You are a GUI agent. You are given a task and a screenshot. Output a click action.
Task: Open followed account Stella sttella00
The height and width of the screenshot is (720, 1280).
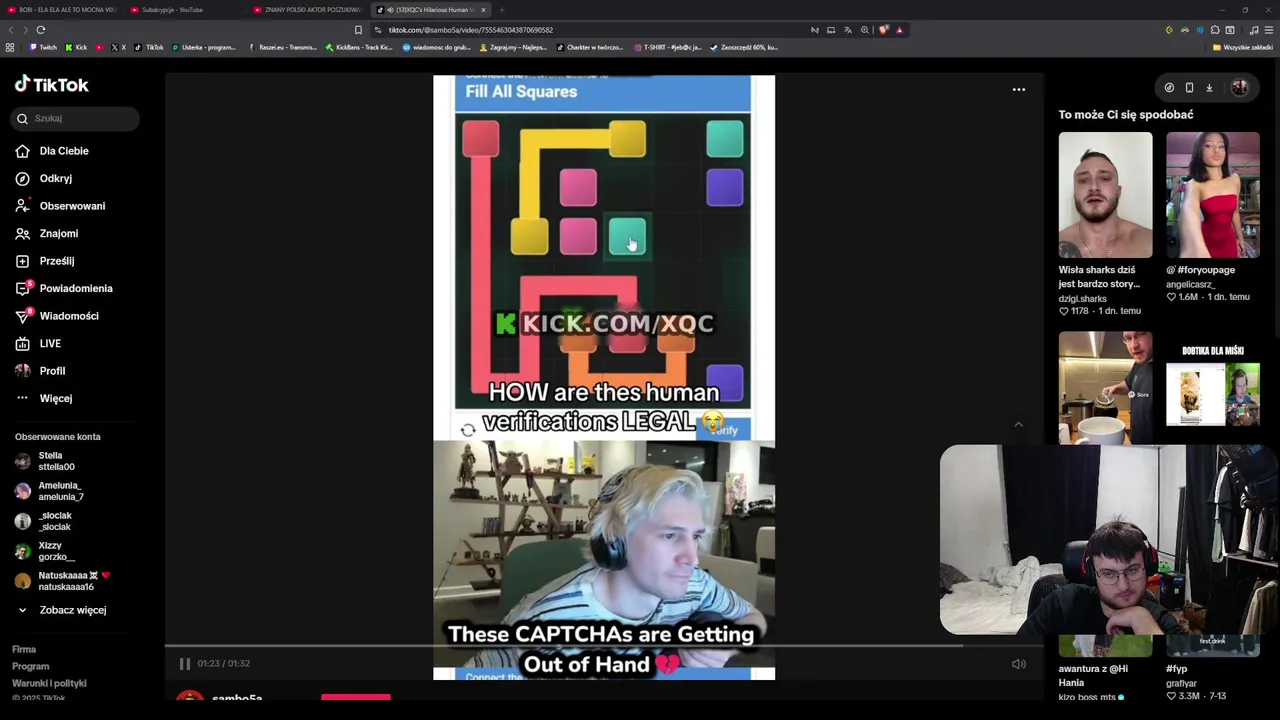[46, 461]
